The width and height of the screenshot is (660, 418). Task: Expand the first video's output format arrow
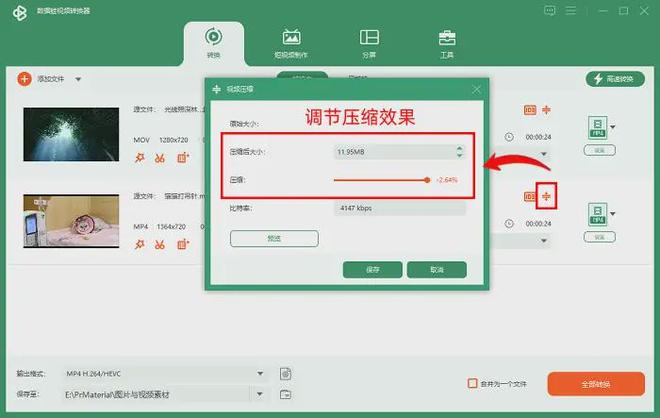[x=613, y=127]
